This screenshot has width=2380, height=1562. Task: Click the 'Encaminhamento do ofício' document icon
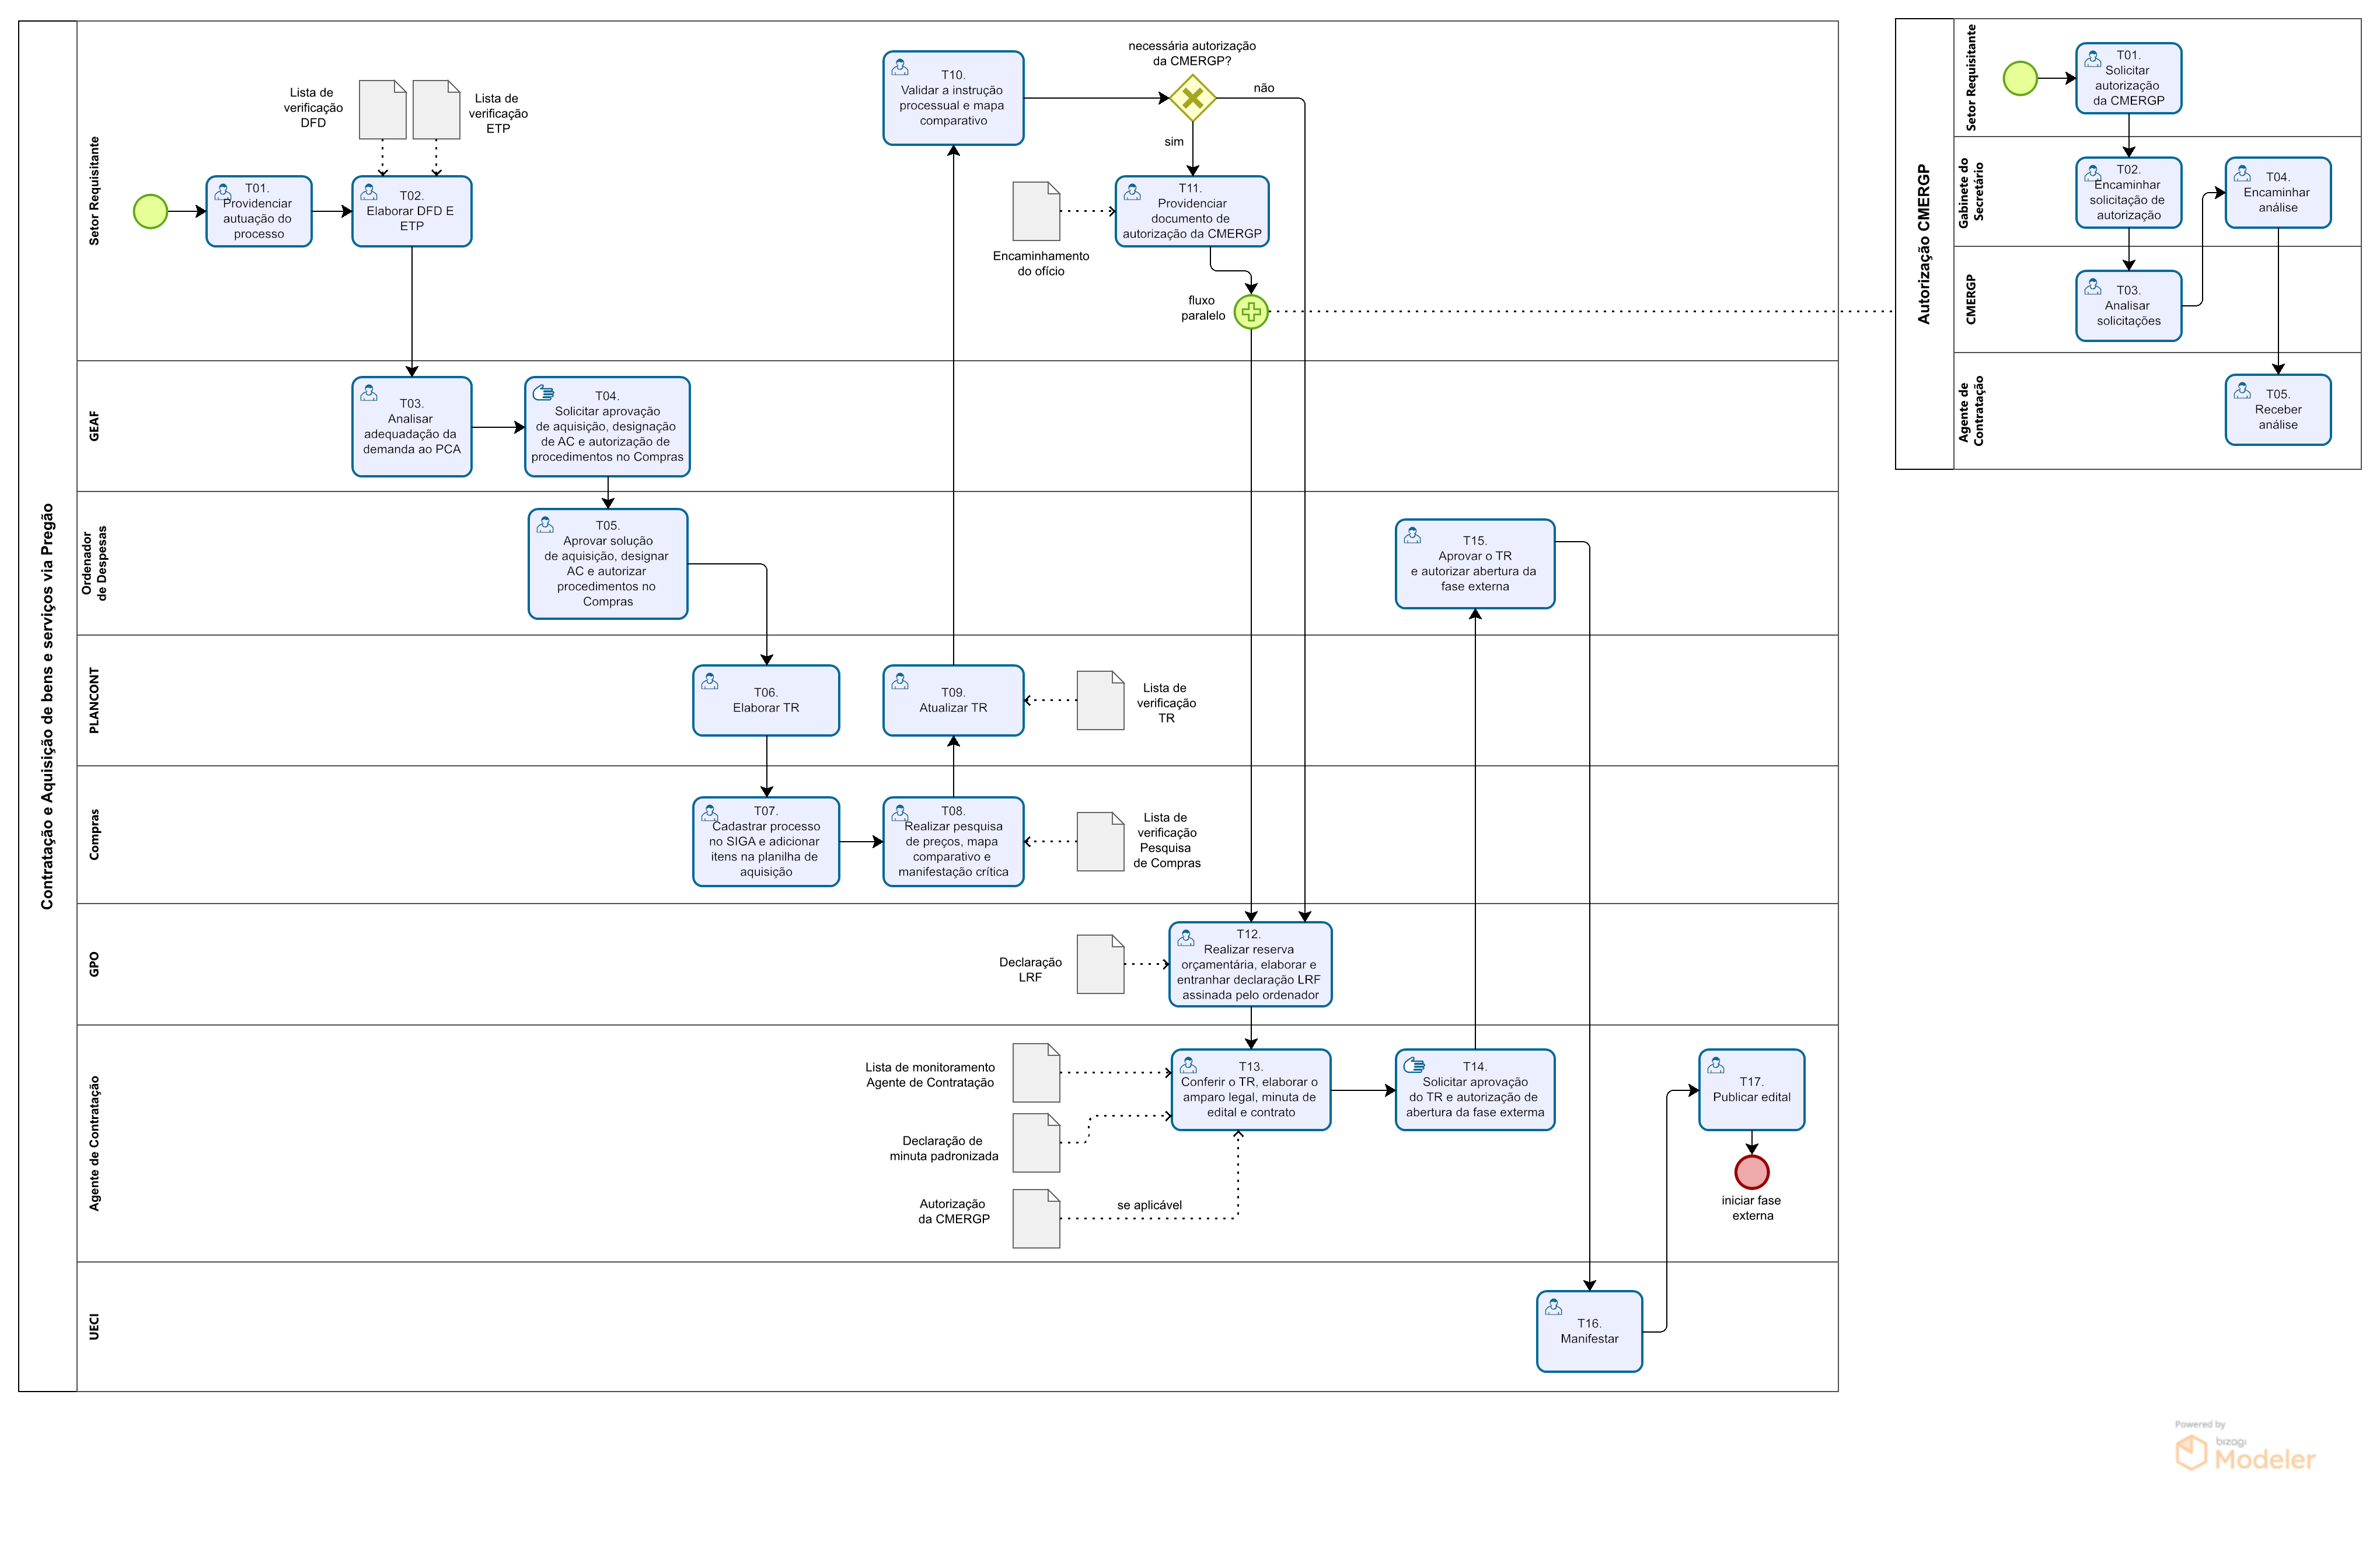click(1035, 211)
